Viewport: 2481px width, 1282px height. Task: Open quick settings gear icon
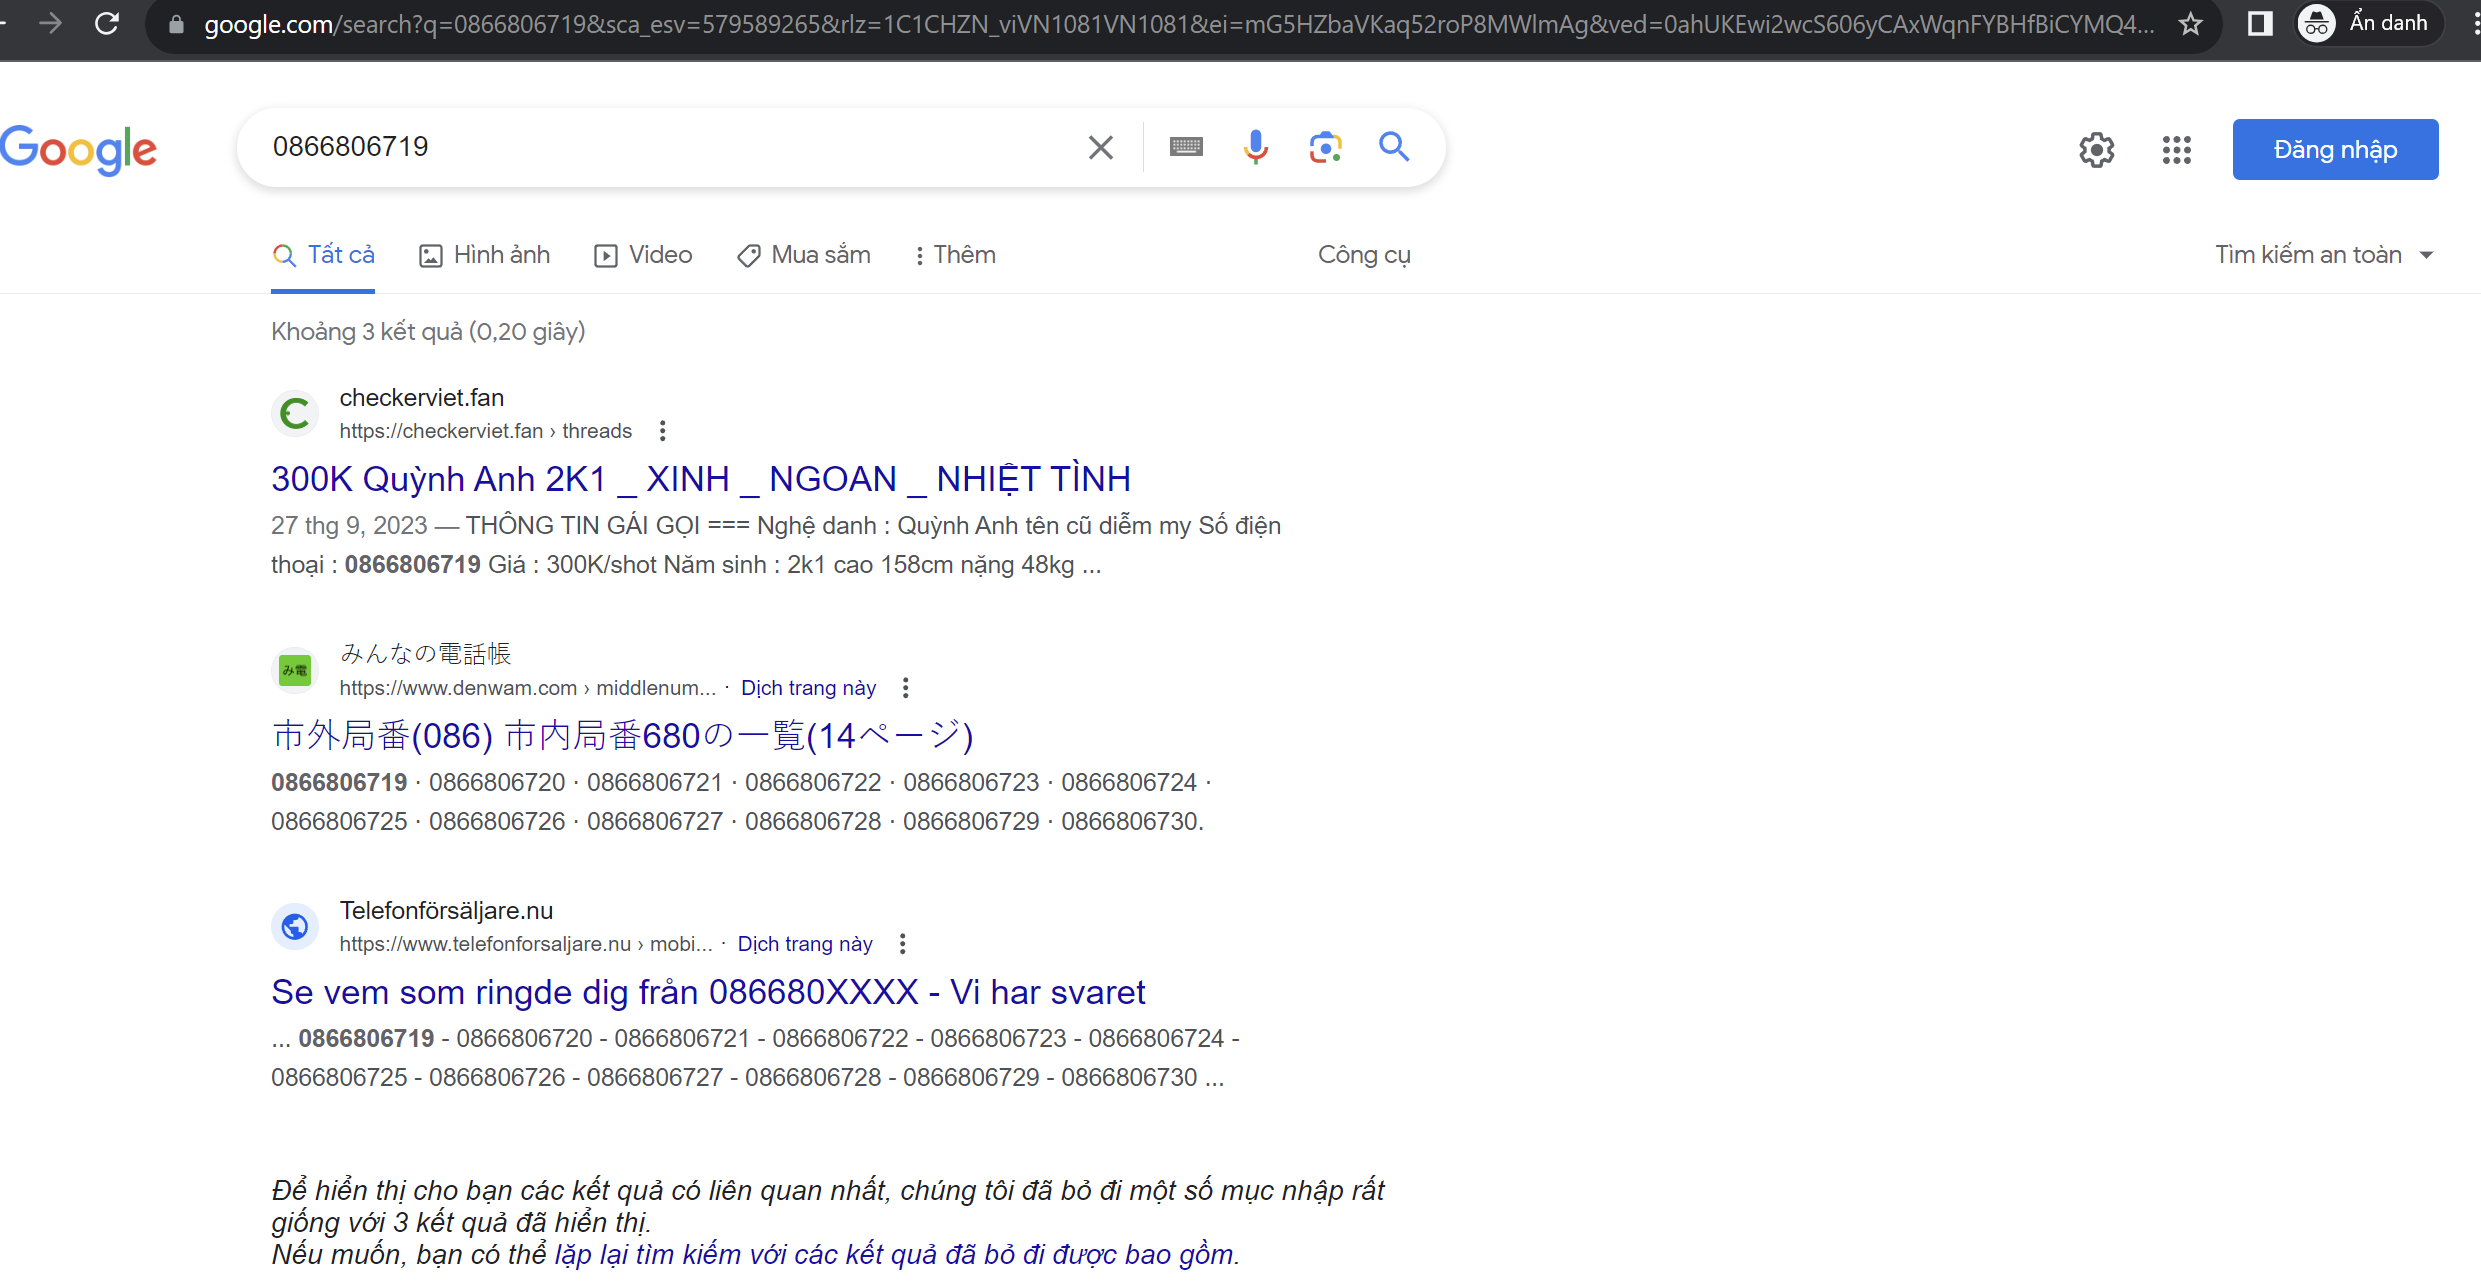coord(2097,149)
